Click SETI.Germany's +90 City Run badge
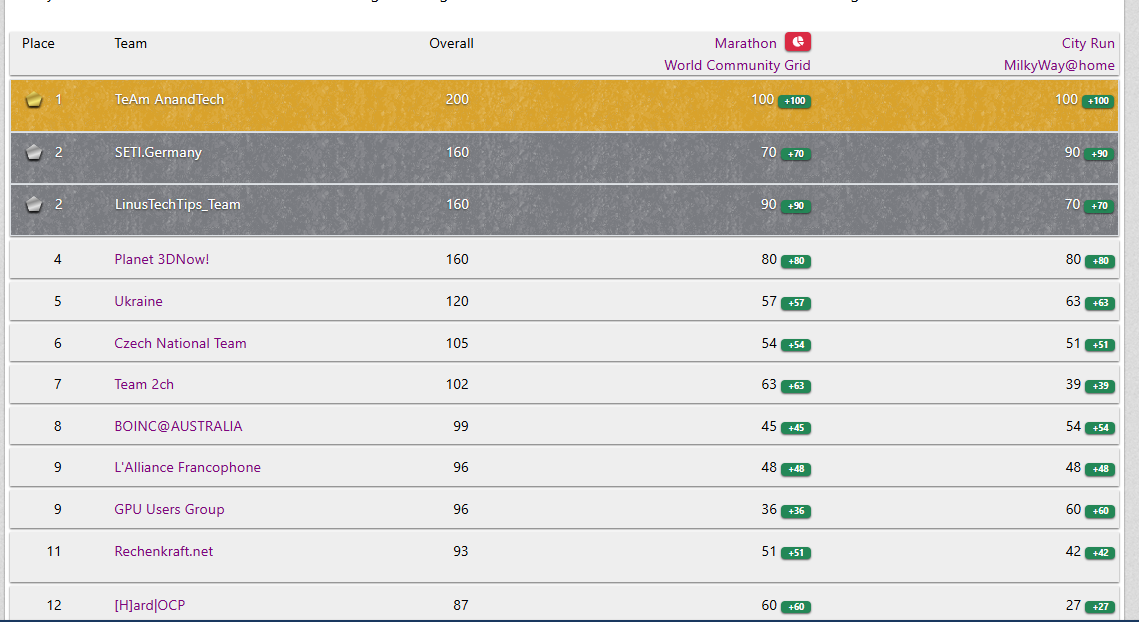This screenshot has height=622, width=1139. [1100, 154]
